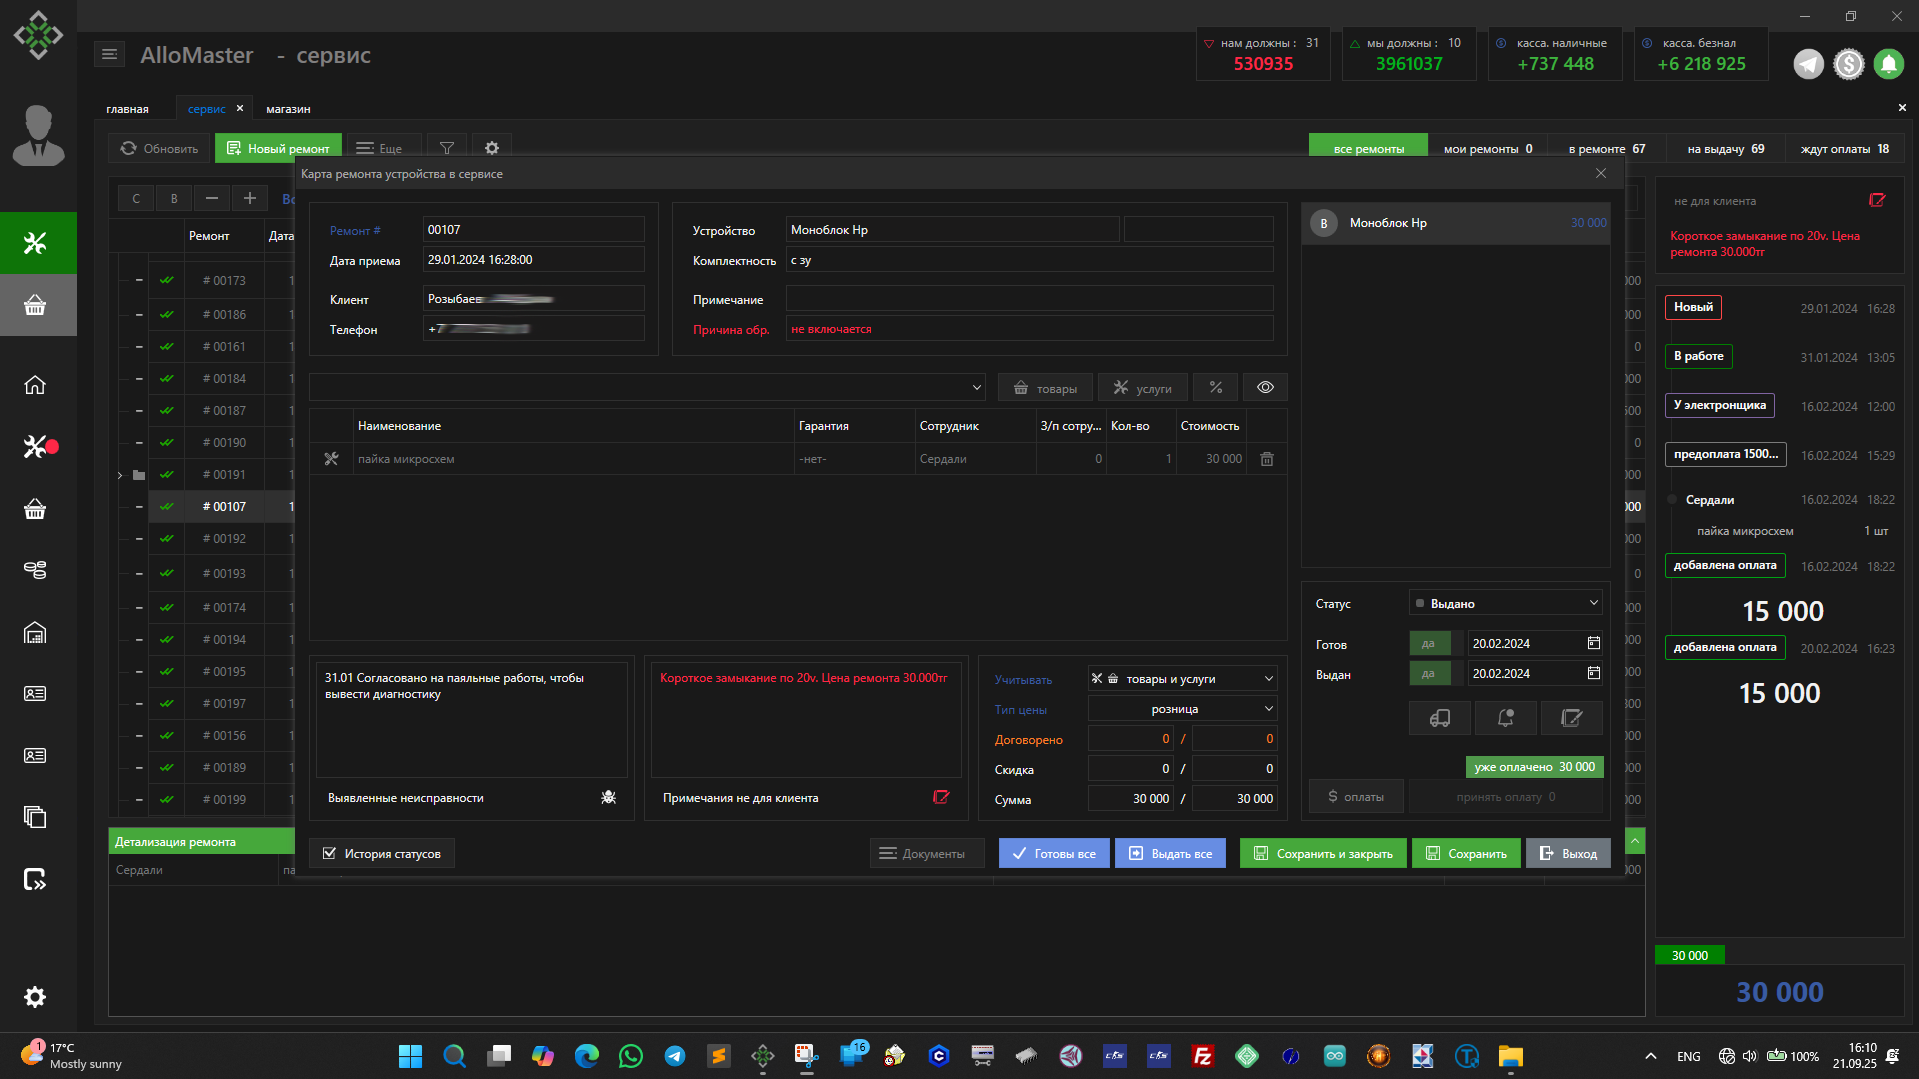Click the eye visibility icon in services toolbar
This screenshot has width=1919, height=1079.
[1265, 388]
